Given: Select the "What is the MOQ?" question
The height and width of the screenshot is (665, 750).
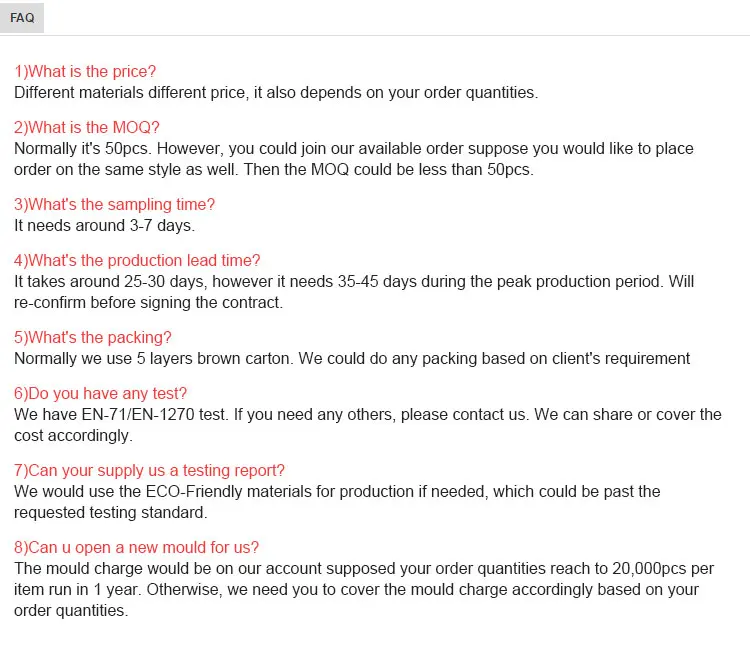Looking at the screenshot, I should click(87, 128).
